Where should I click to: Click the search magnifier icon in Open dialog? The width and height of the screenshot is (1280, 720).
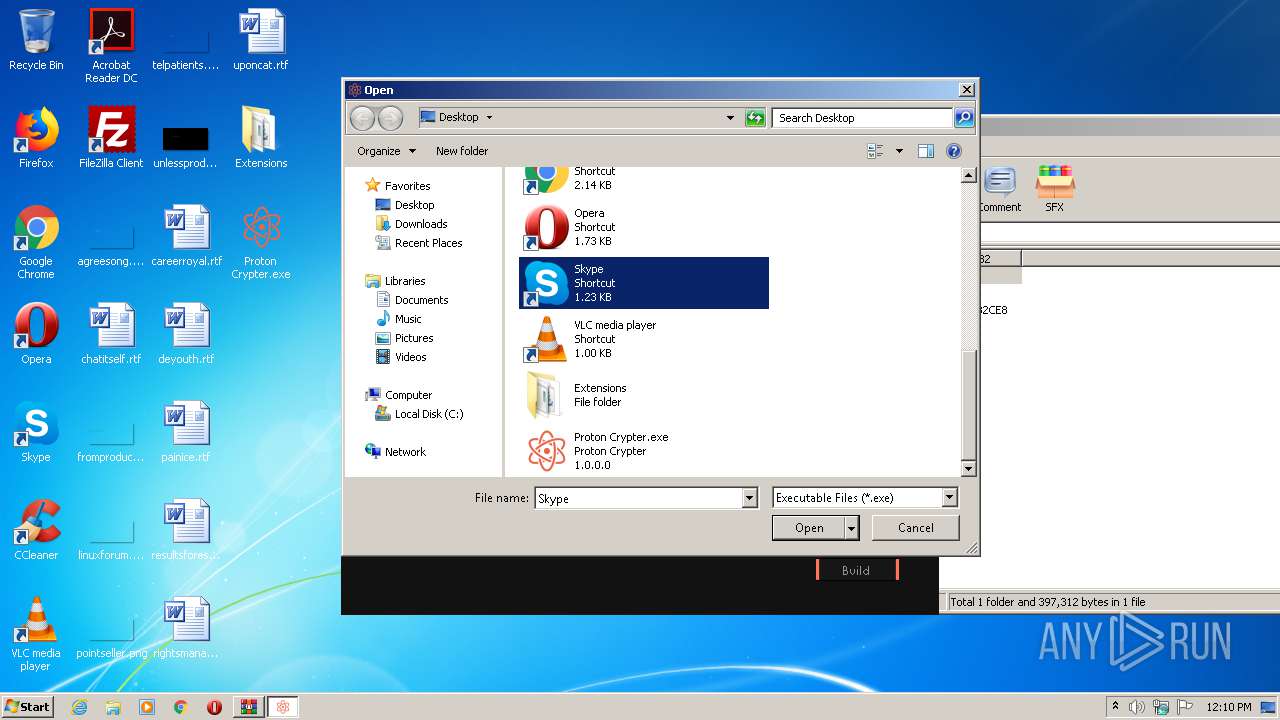pyautogui.click(x=963, y=118)
